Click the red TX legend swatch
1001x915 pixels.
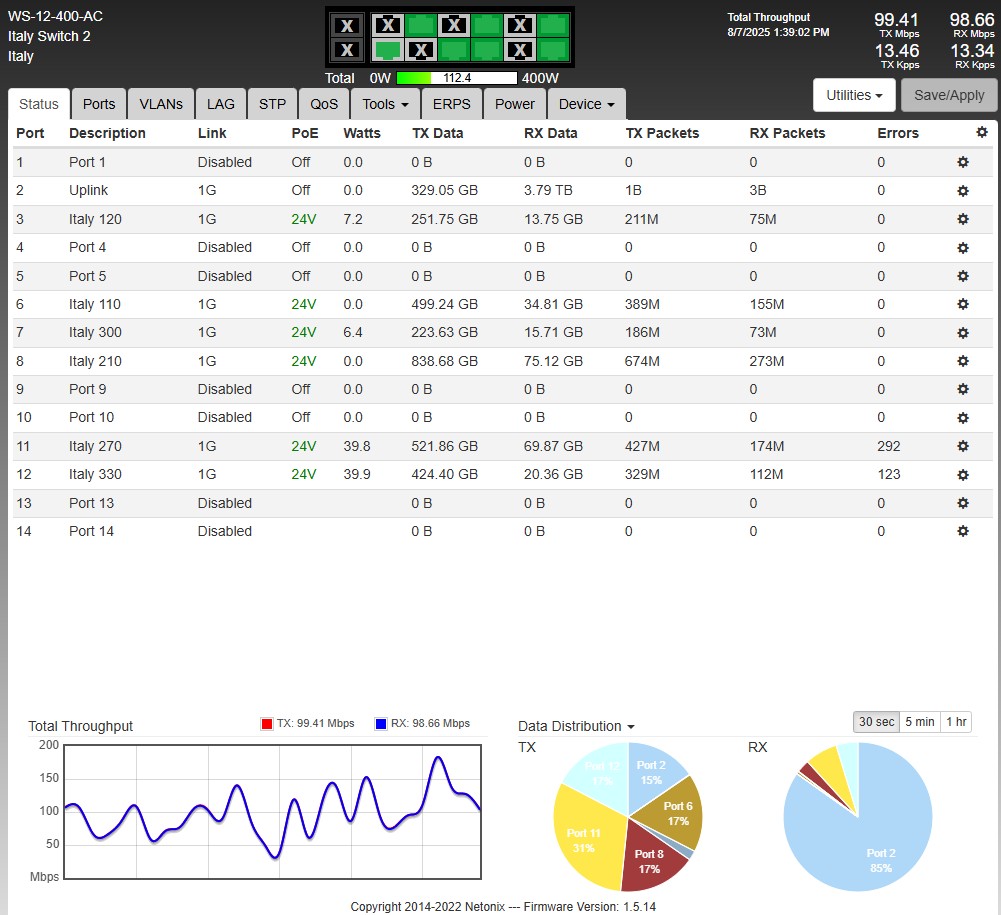pyautogui.click(x=266, y=724)
